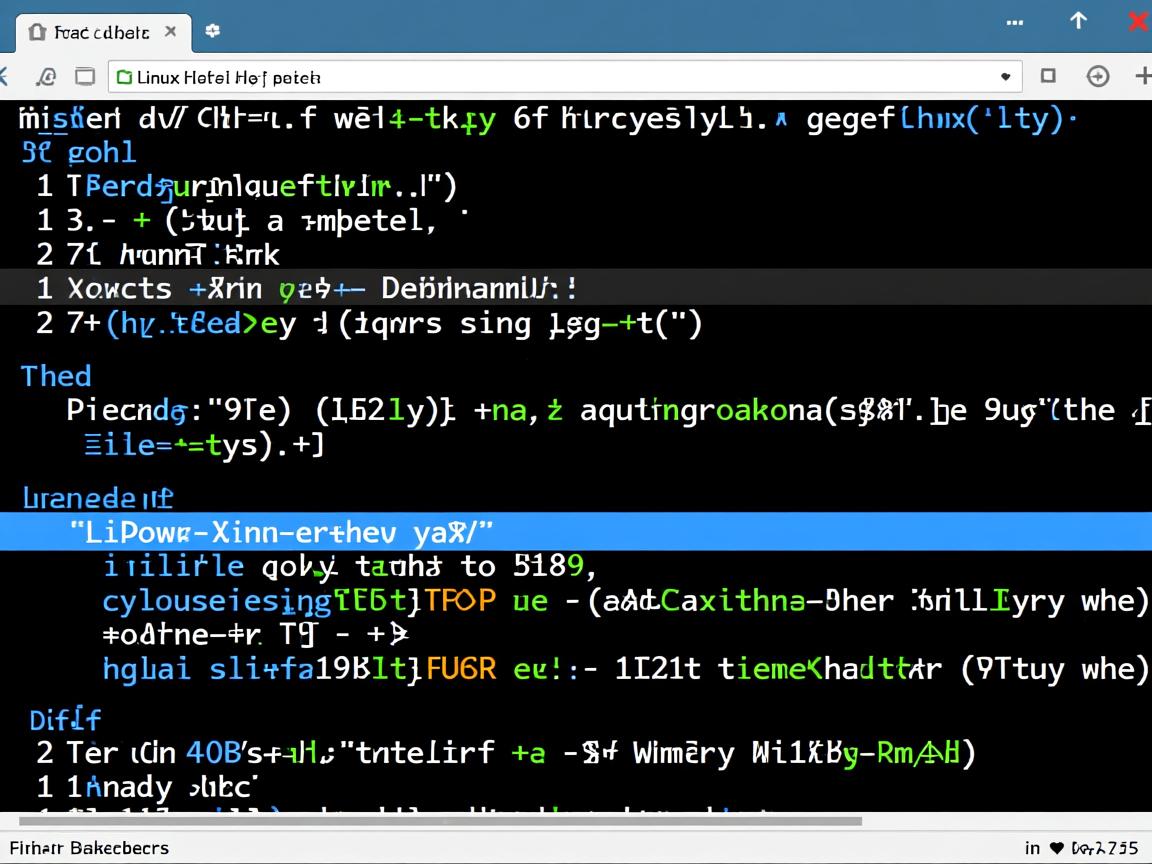Click the page view icon left of address bar
The width and height of the screenshot is (1152, 864).
pyautogui.click(x=86, y=77)
